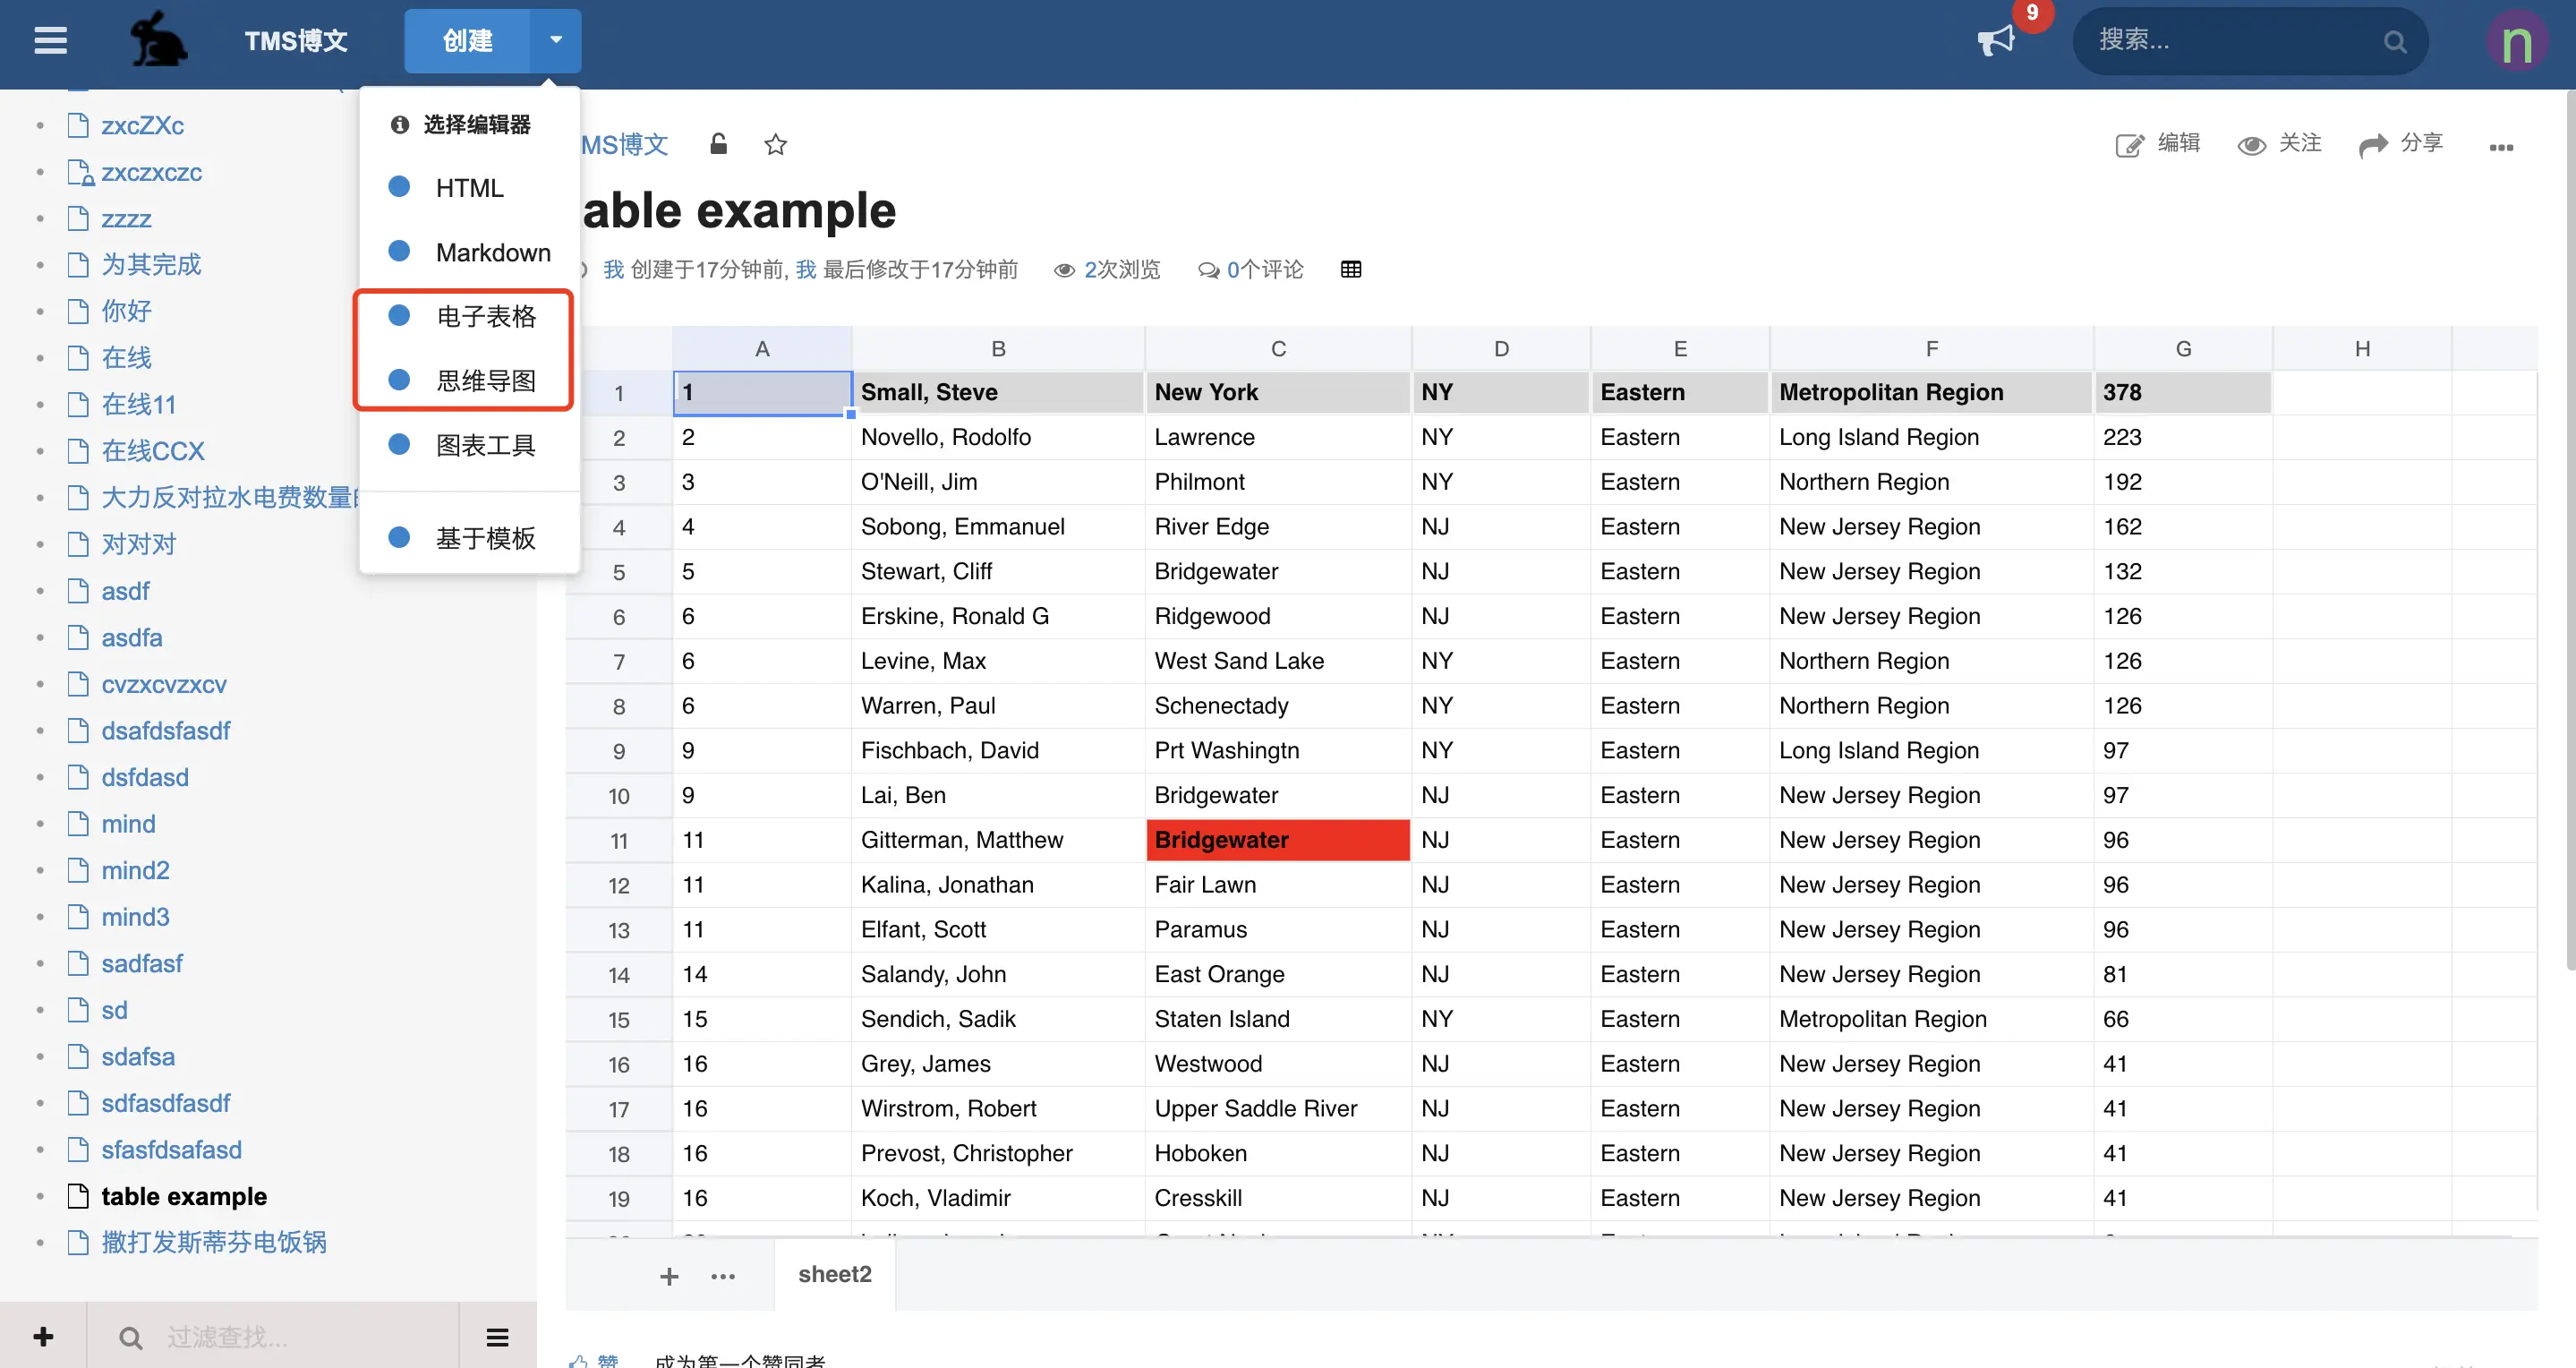2576x1368 pixels.
Task: Open the 在线CCX page in sidebar
Action: (x=153, y=450)
